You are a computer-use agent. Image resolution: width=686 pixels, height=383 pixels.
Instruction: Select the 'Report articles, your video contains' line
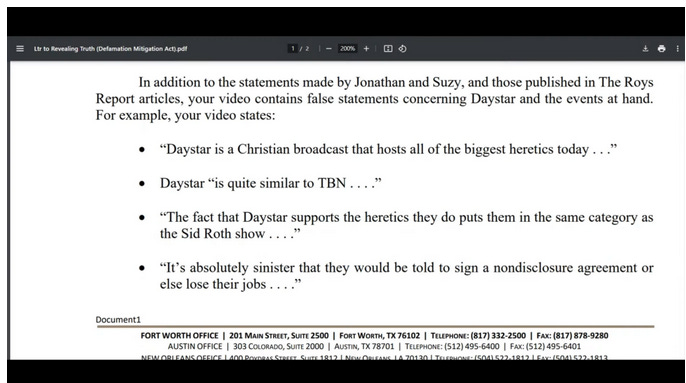(374, 99)
